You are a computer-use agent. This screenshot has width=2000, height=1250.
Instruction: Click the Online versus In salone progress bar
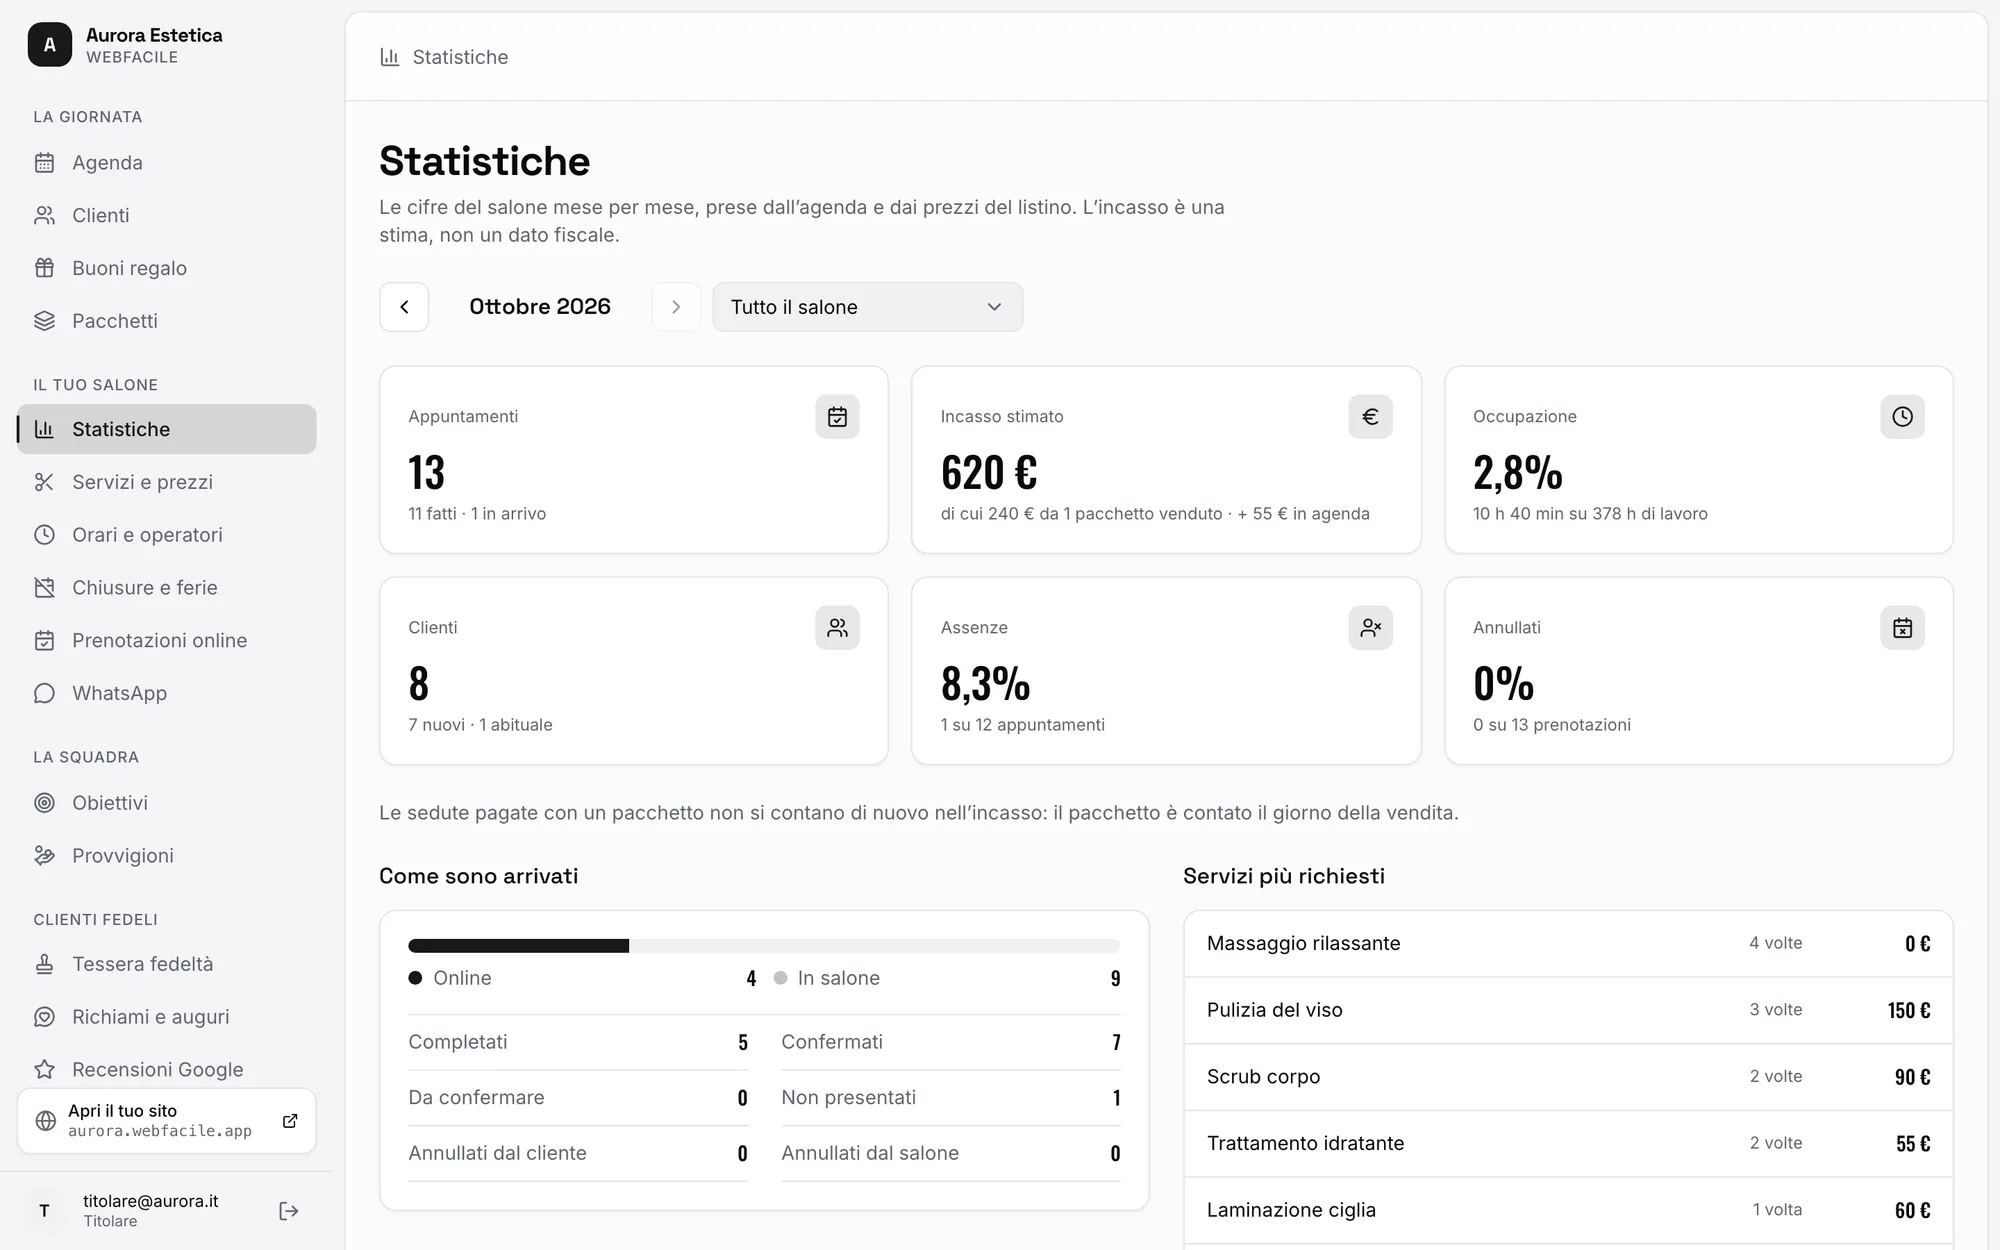pyautogui.click(x=764, y=946)
